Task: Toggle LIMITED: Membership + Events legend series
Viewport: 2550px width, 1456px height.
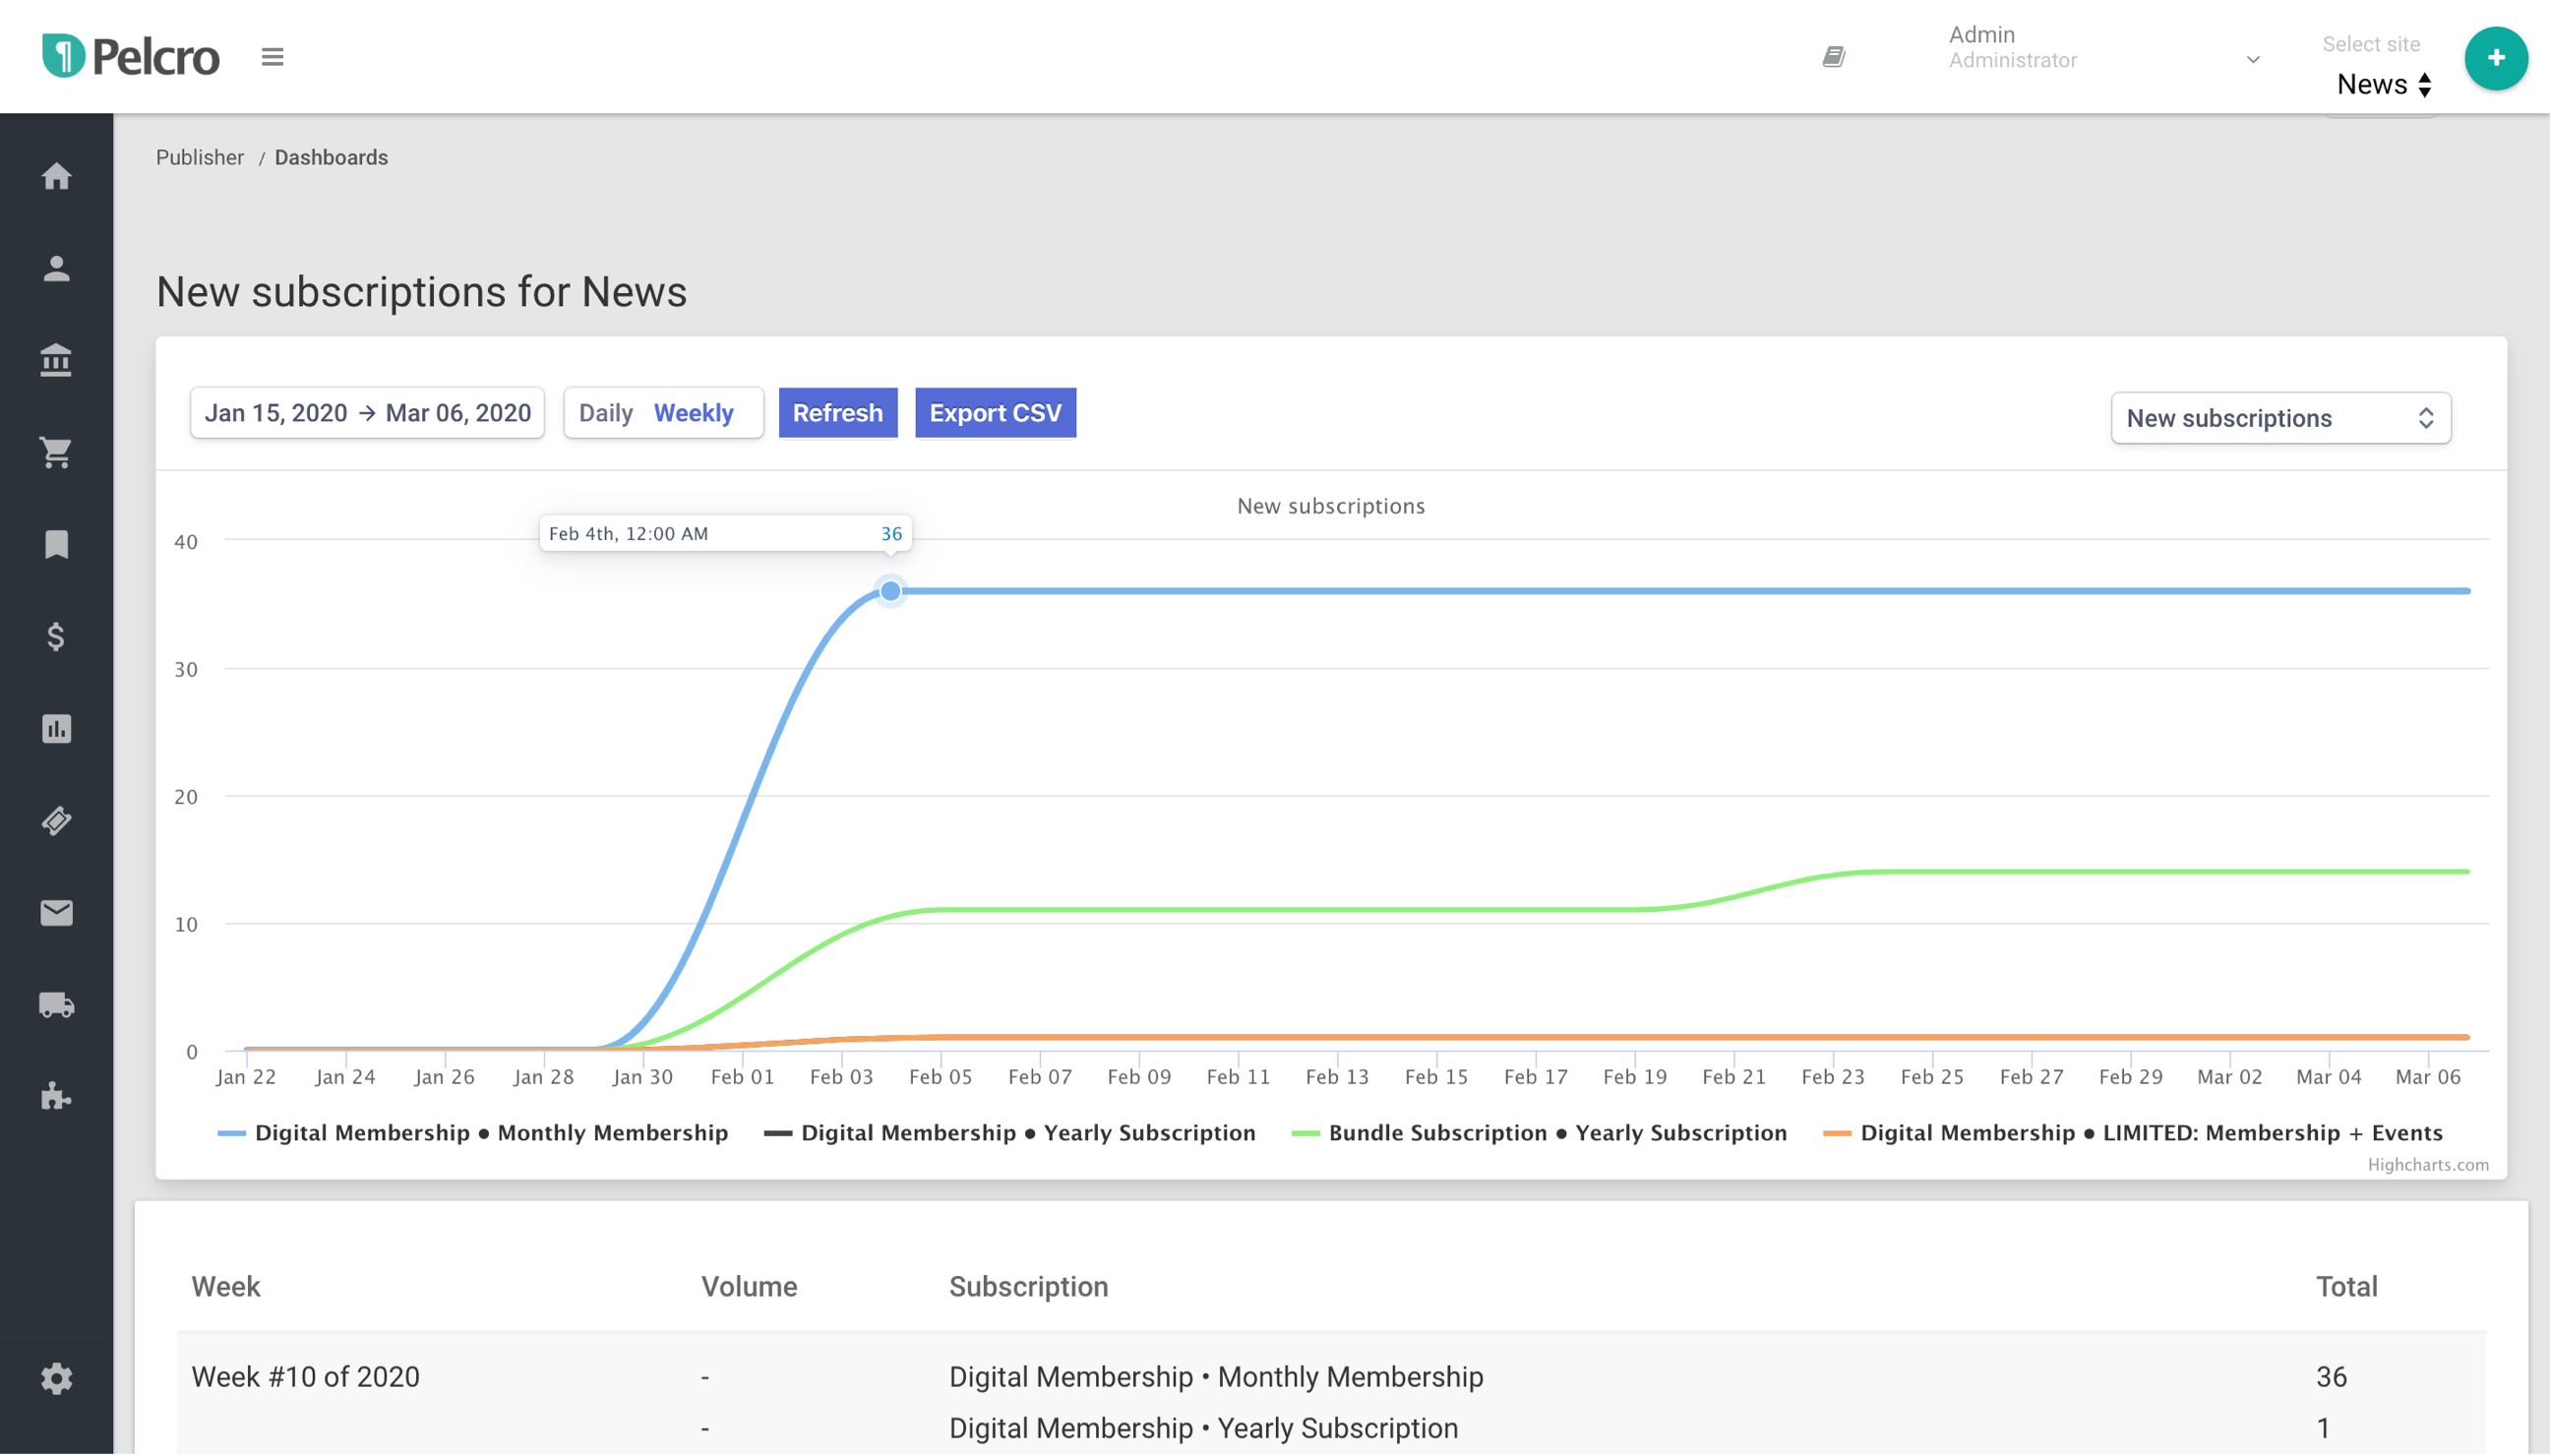Action: pyautogui.click(x=2133, y=1133)
